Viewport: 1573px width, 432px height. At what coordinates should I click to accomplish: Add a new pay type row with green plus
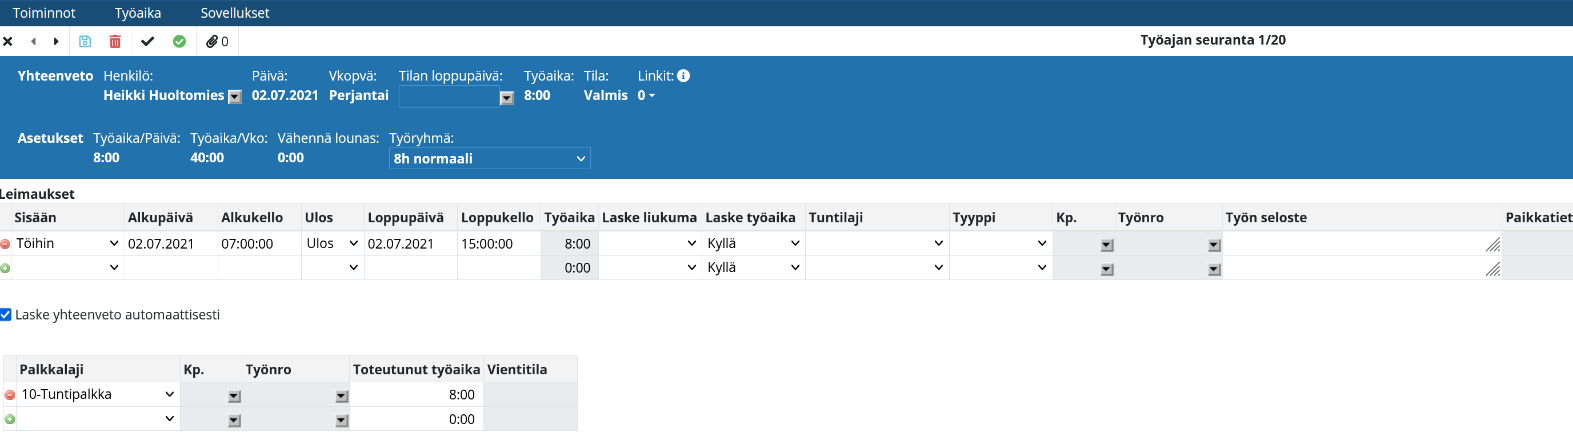coord(10,420)
